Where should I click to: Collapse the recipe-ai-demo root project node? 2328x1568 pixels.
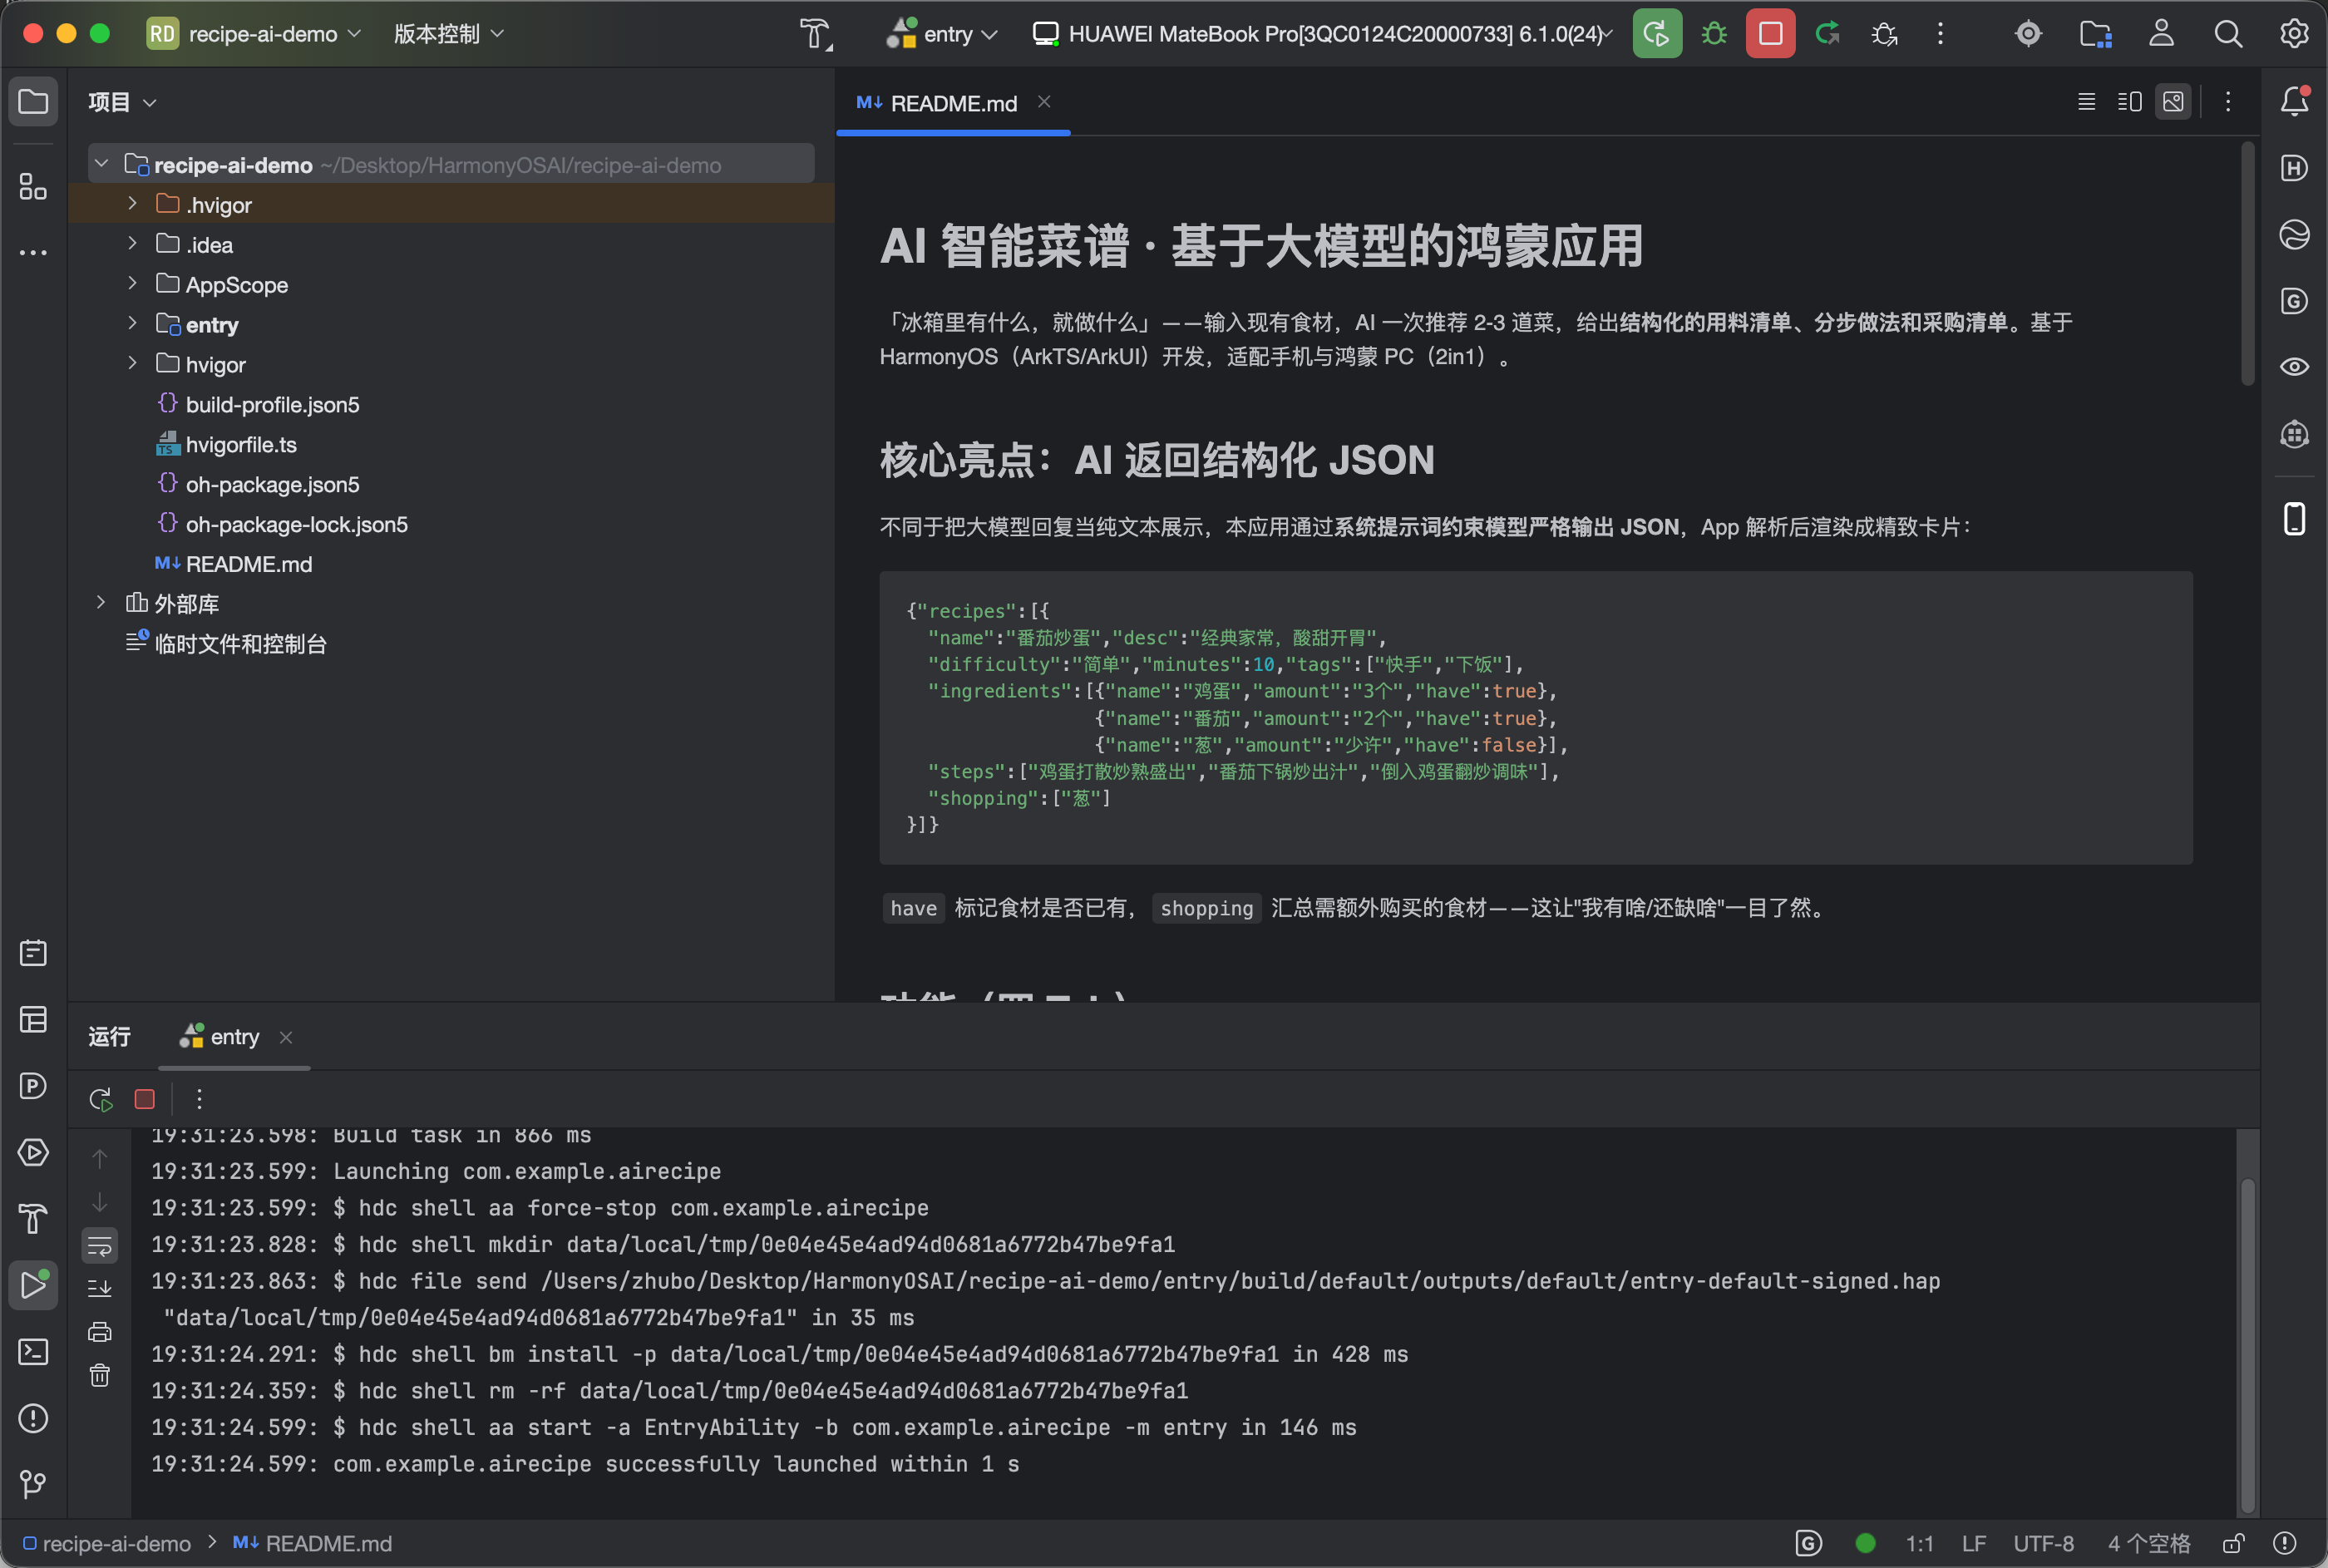tap(102, 163)
